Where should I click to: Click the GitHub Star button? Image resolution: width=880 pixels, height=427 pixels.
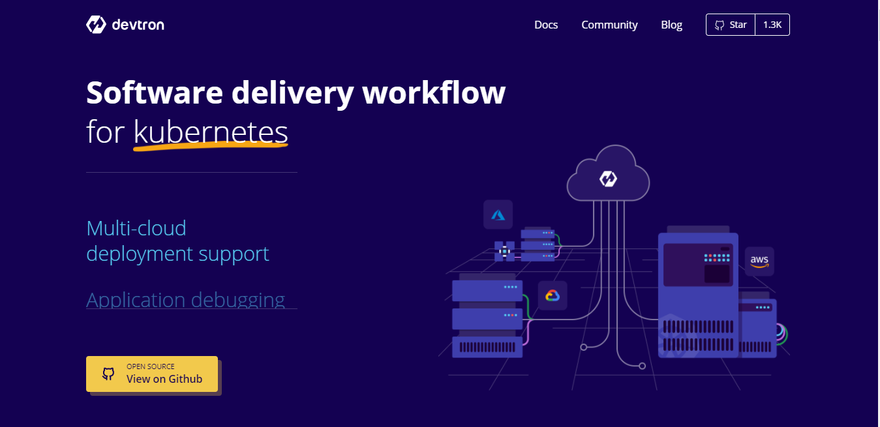[731, 25]
